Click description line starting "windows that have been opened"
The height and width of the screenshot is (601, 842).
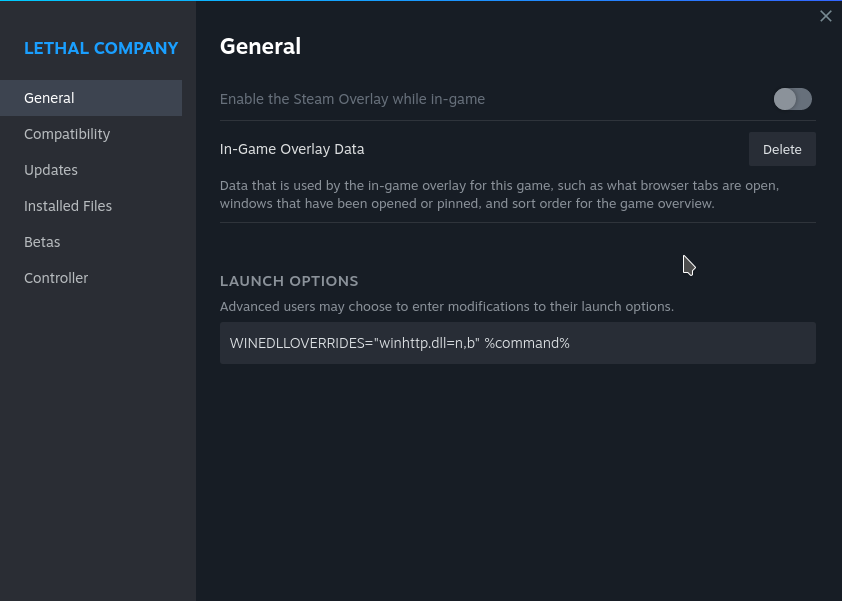[467, 203]
